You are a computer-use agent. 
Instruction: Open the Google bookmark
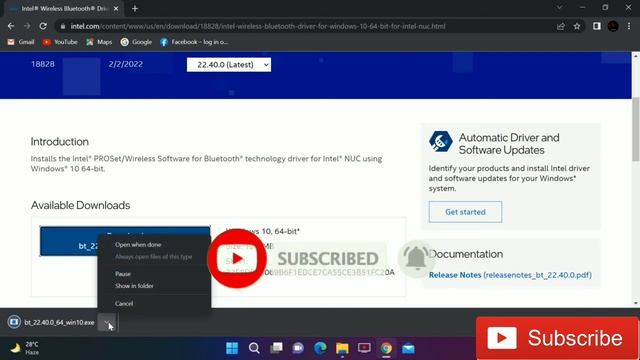coord(136,42)
